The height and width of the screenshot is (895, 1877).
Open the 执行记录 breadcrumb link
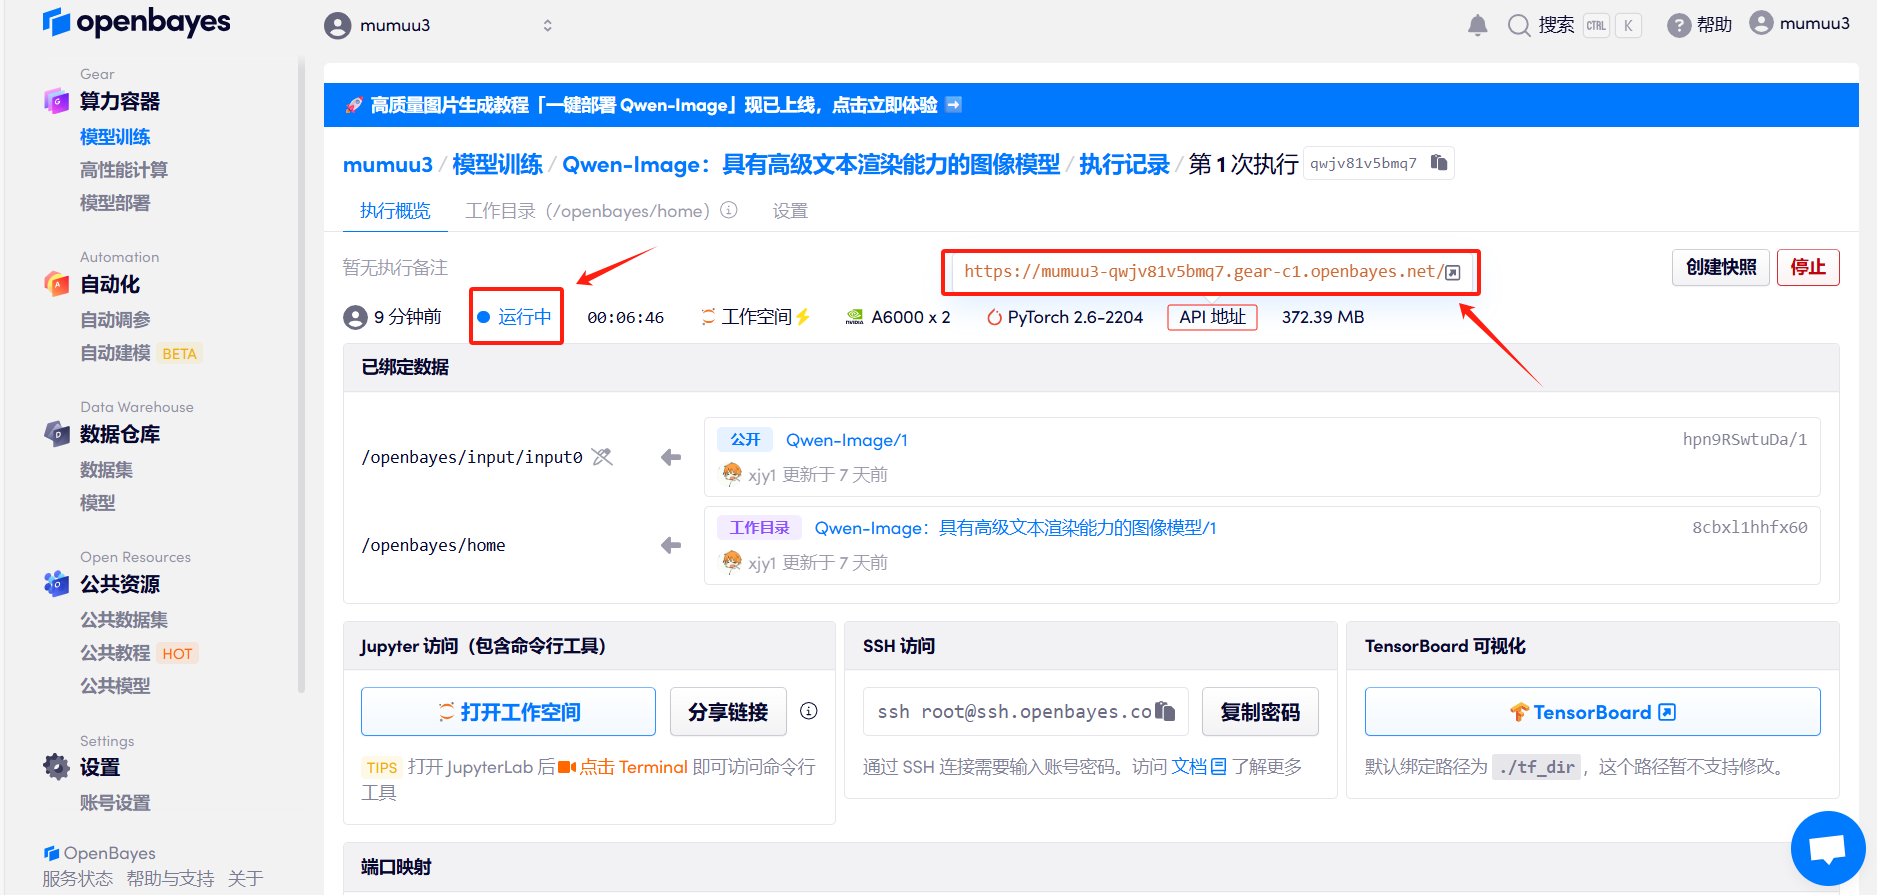[1124, 164]
